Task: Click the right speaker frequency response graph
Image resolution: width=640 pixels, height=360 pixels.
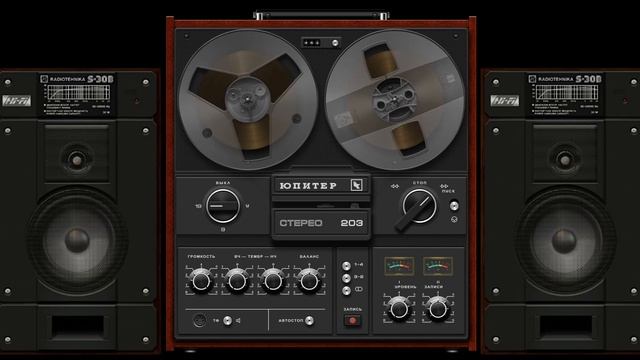Action: point(567,93)
